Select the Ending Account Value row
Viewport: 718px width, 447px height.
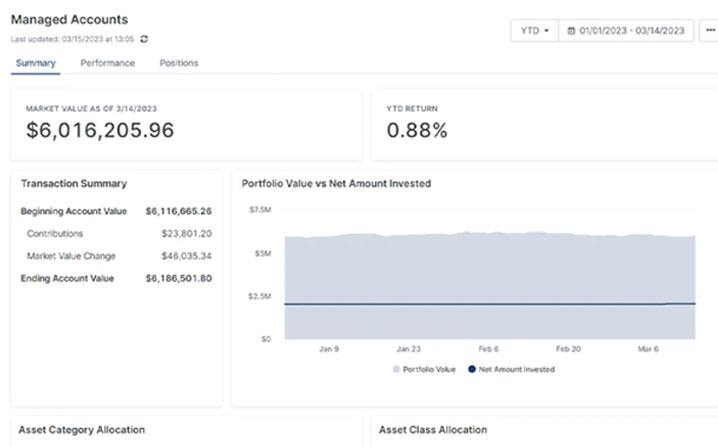point(116,278)
